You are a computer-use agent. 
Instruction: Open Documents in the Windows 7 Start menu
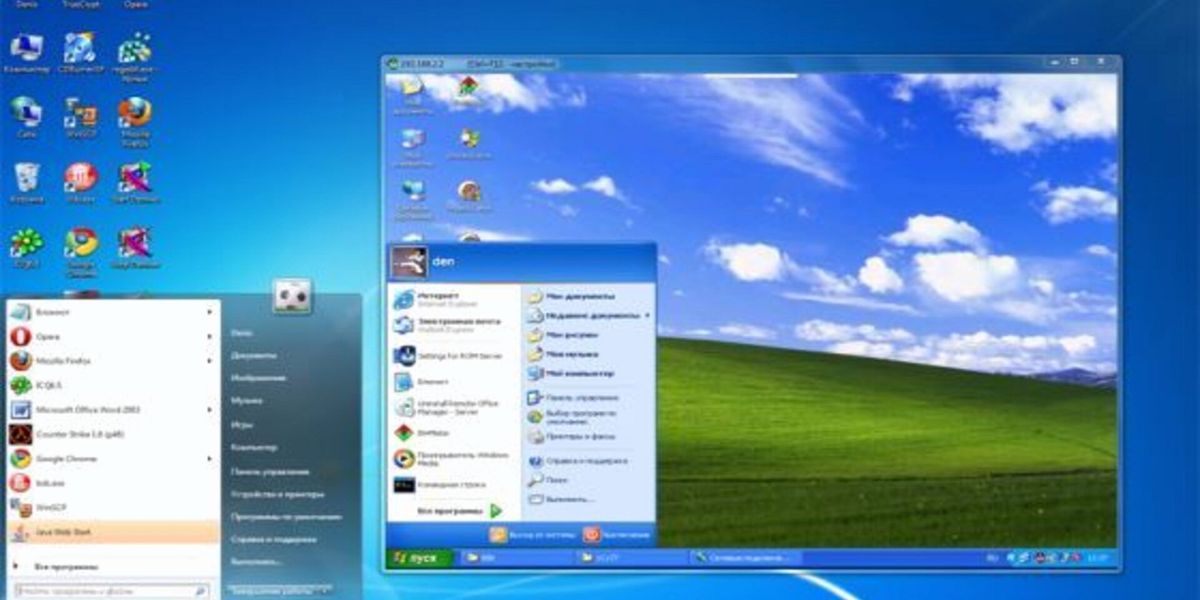coord(253,355)
